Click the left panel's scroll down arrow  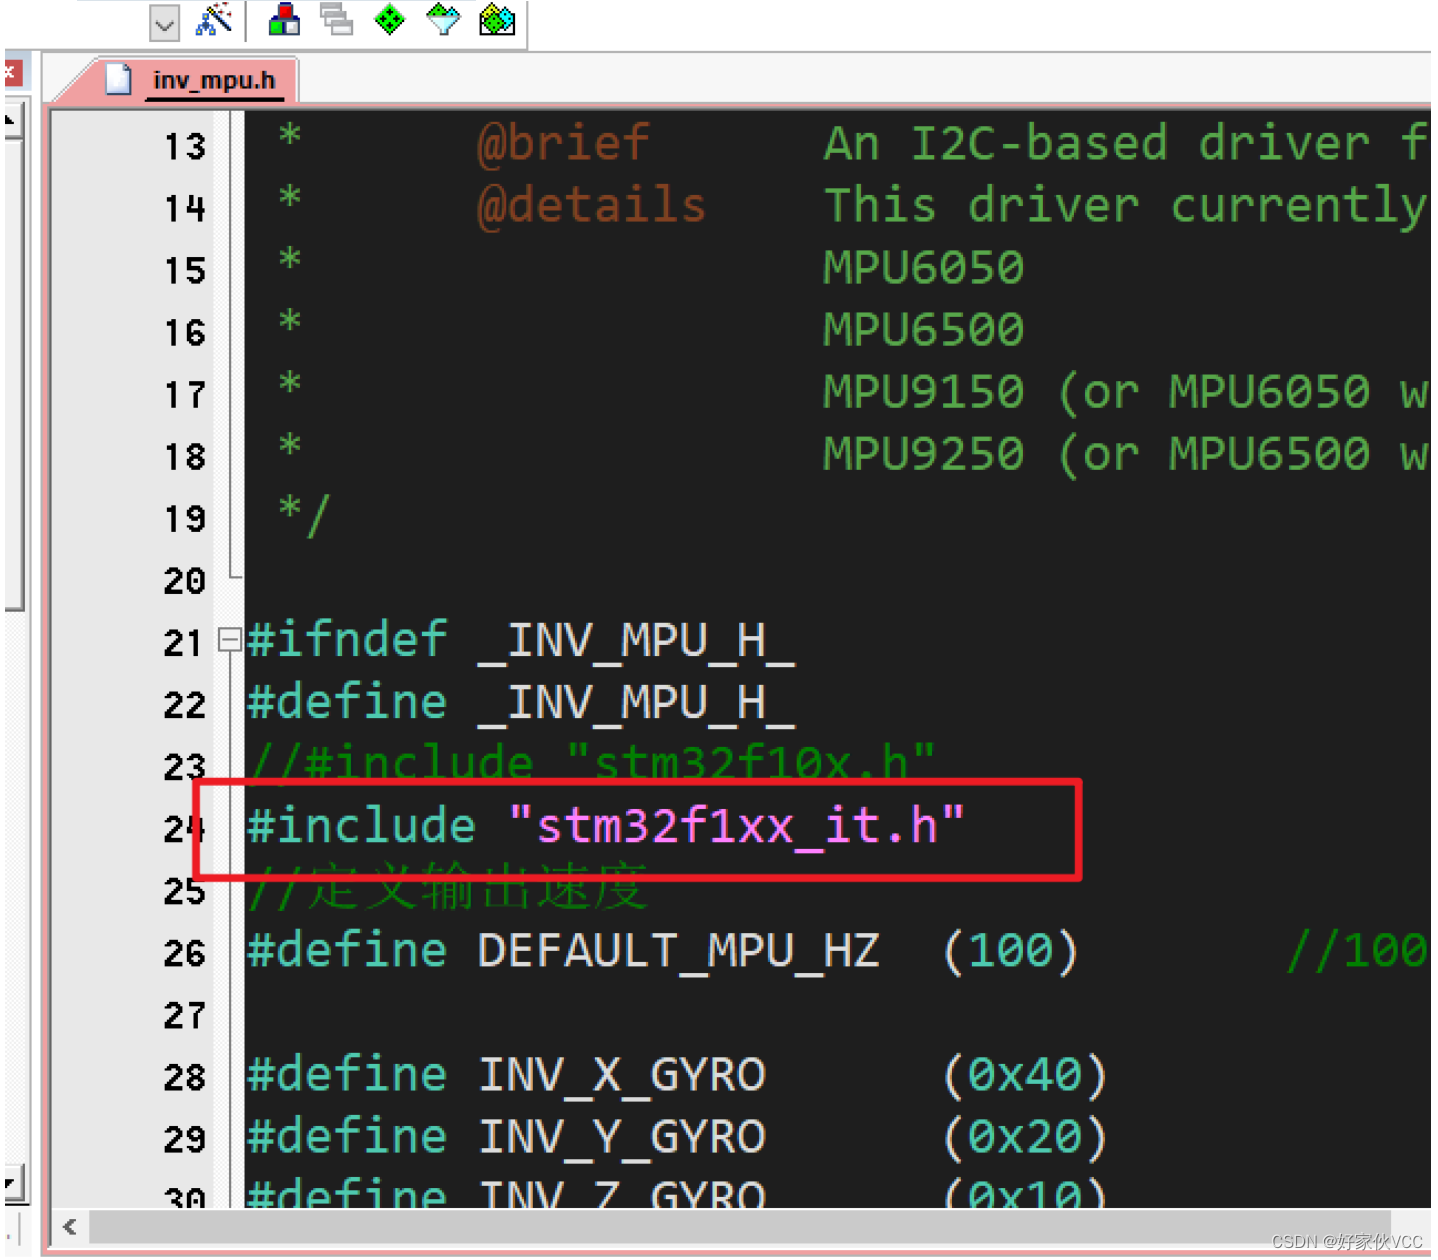(x=11, y=1183)
